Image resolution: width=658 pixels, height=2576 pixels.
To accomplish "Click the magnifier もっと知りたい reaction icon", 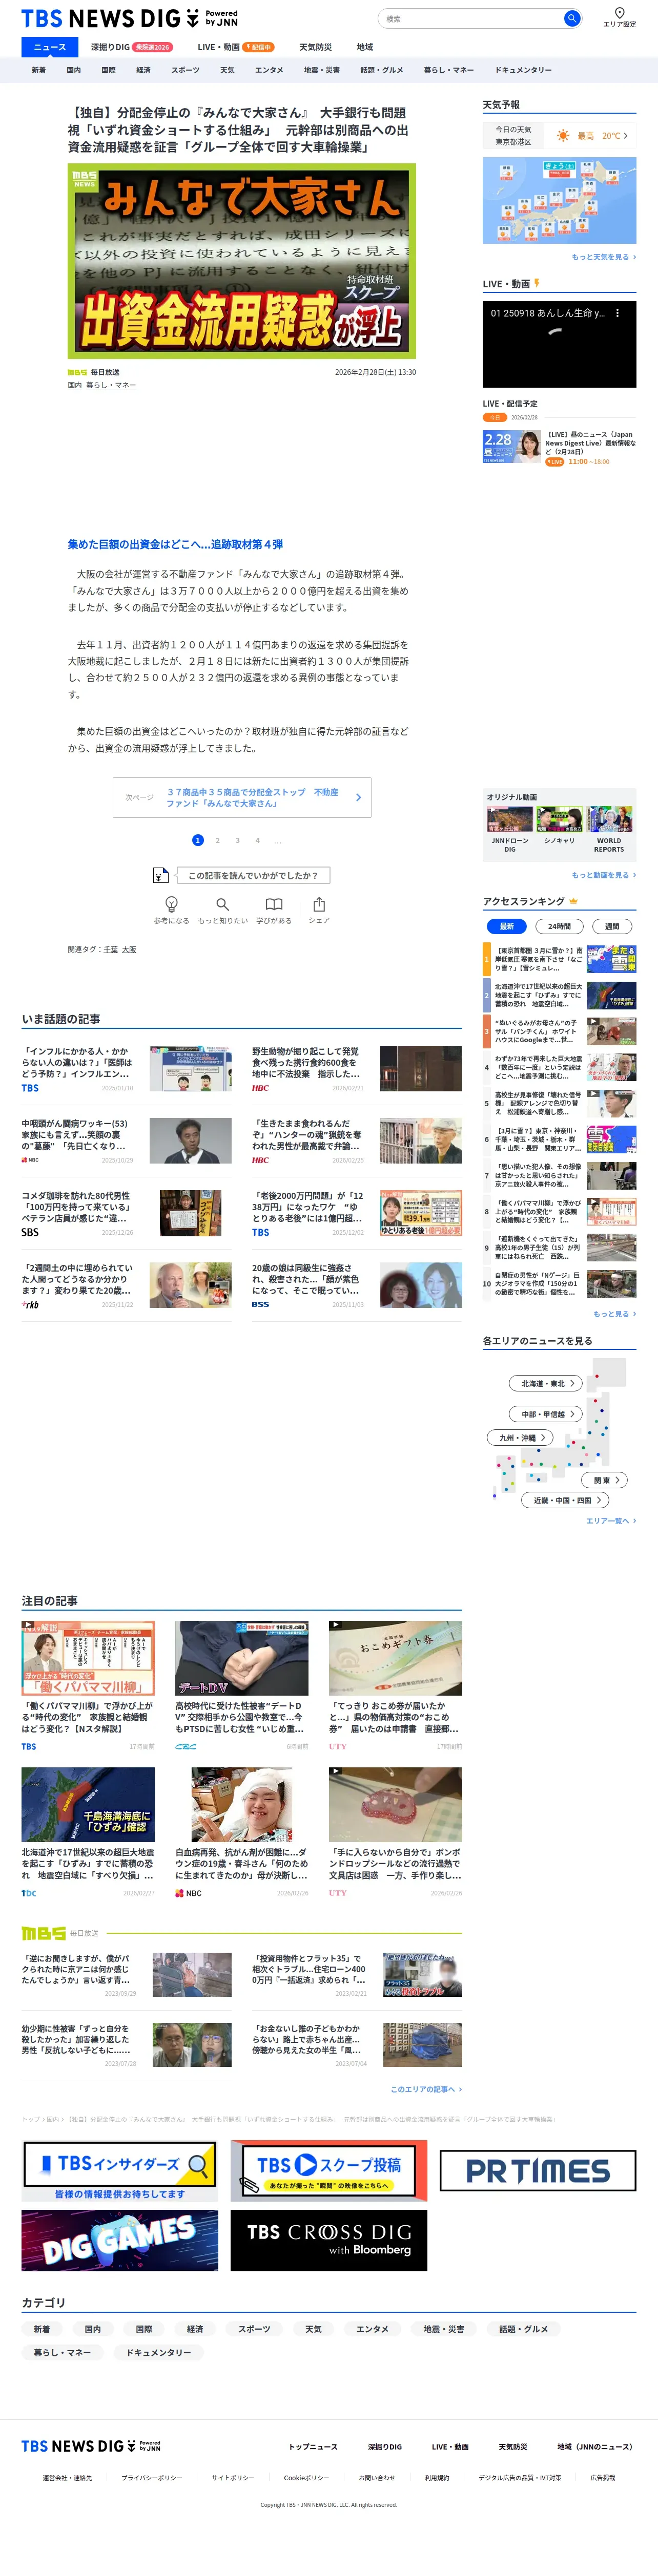I will click(x=222, y=904).
